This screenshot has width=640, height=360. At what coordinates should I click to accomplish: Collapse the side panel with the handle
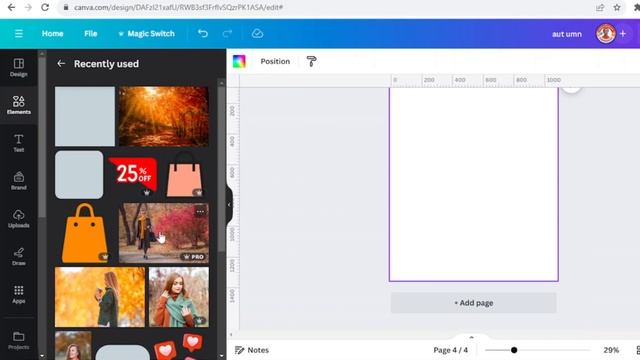click(x=229, y=204)
